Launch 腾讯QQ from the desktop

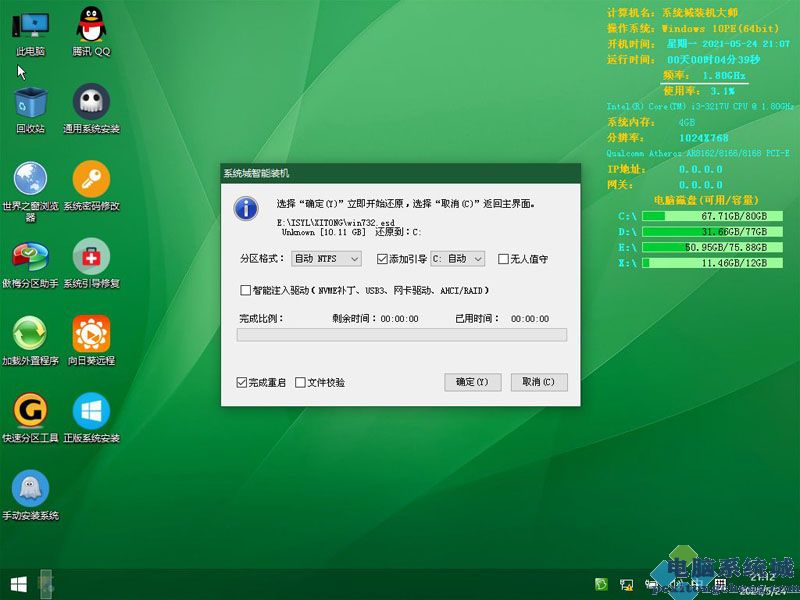91,31
